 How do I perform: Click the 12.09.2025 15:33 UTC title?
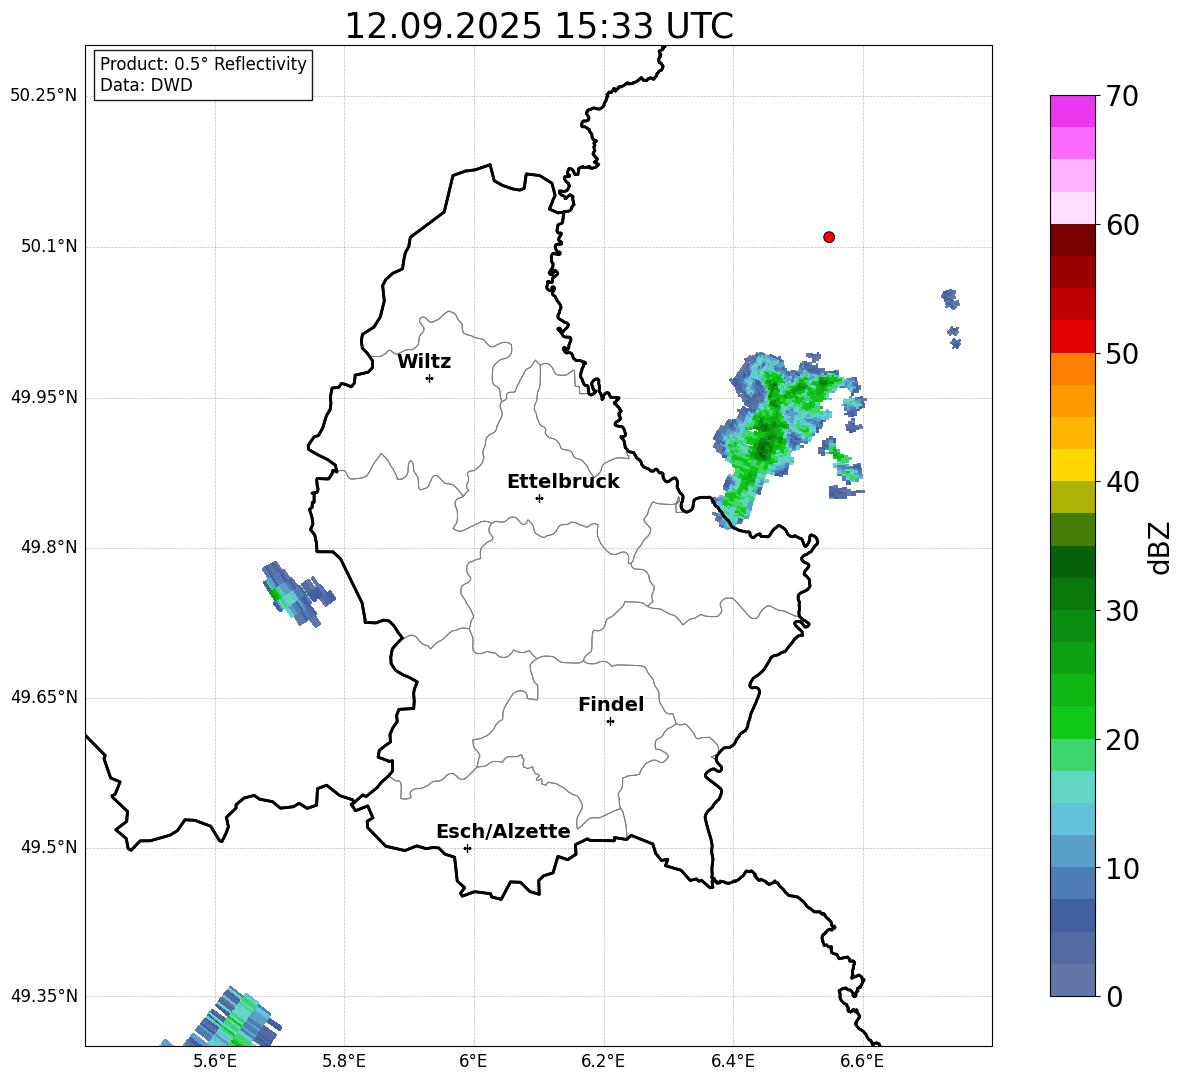(x=539, y=26)
